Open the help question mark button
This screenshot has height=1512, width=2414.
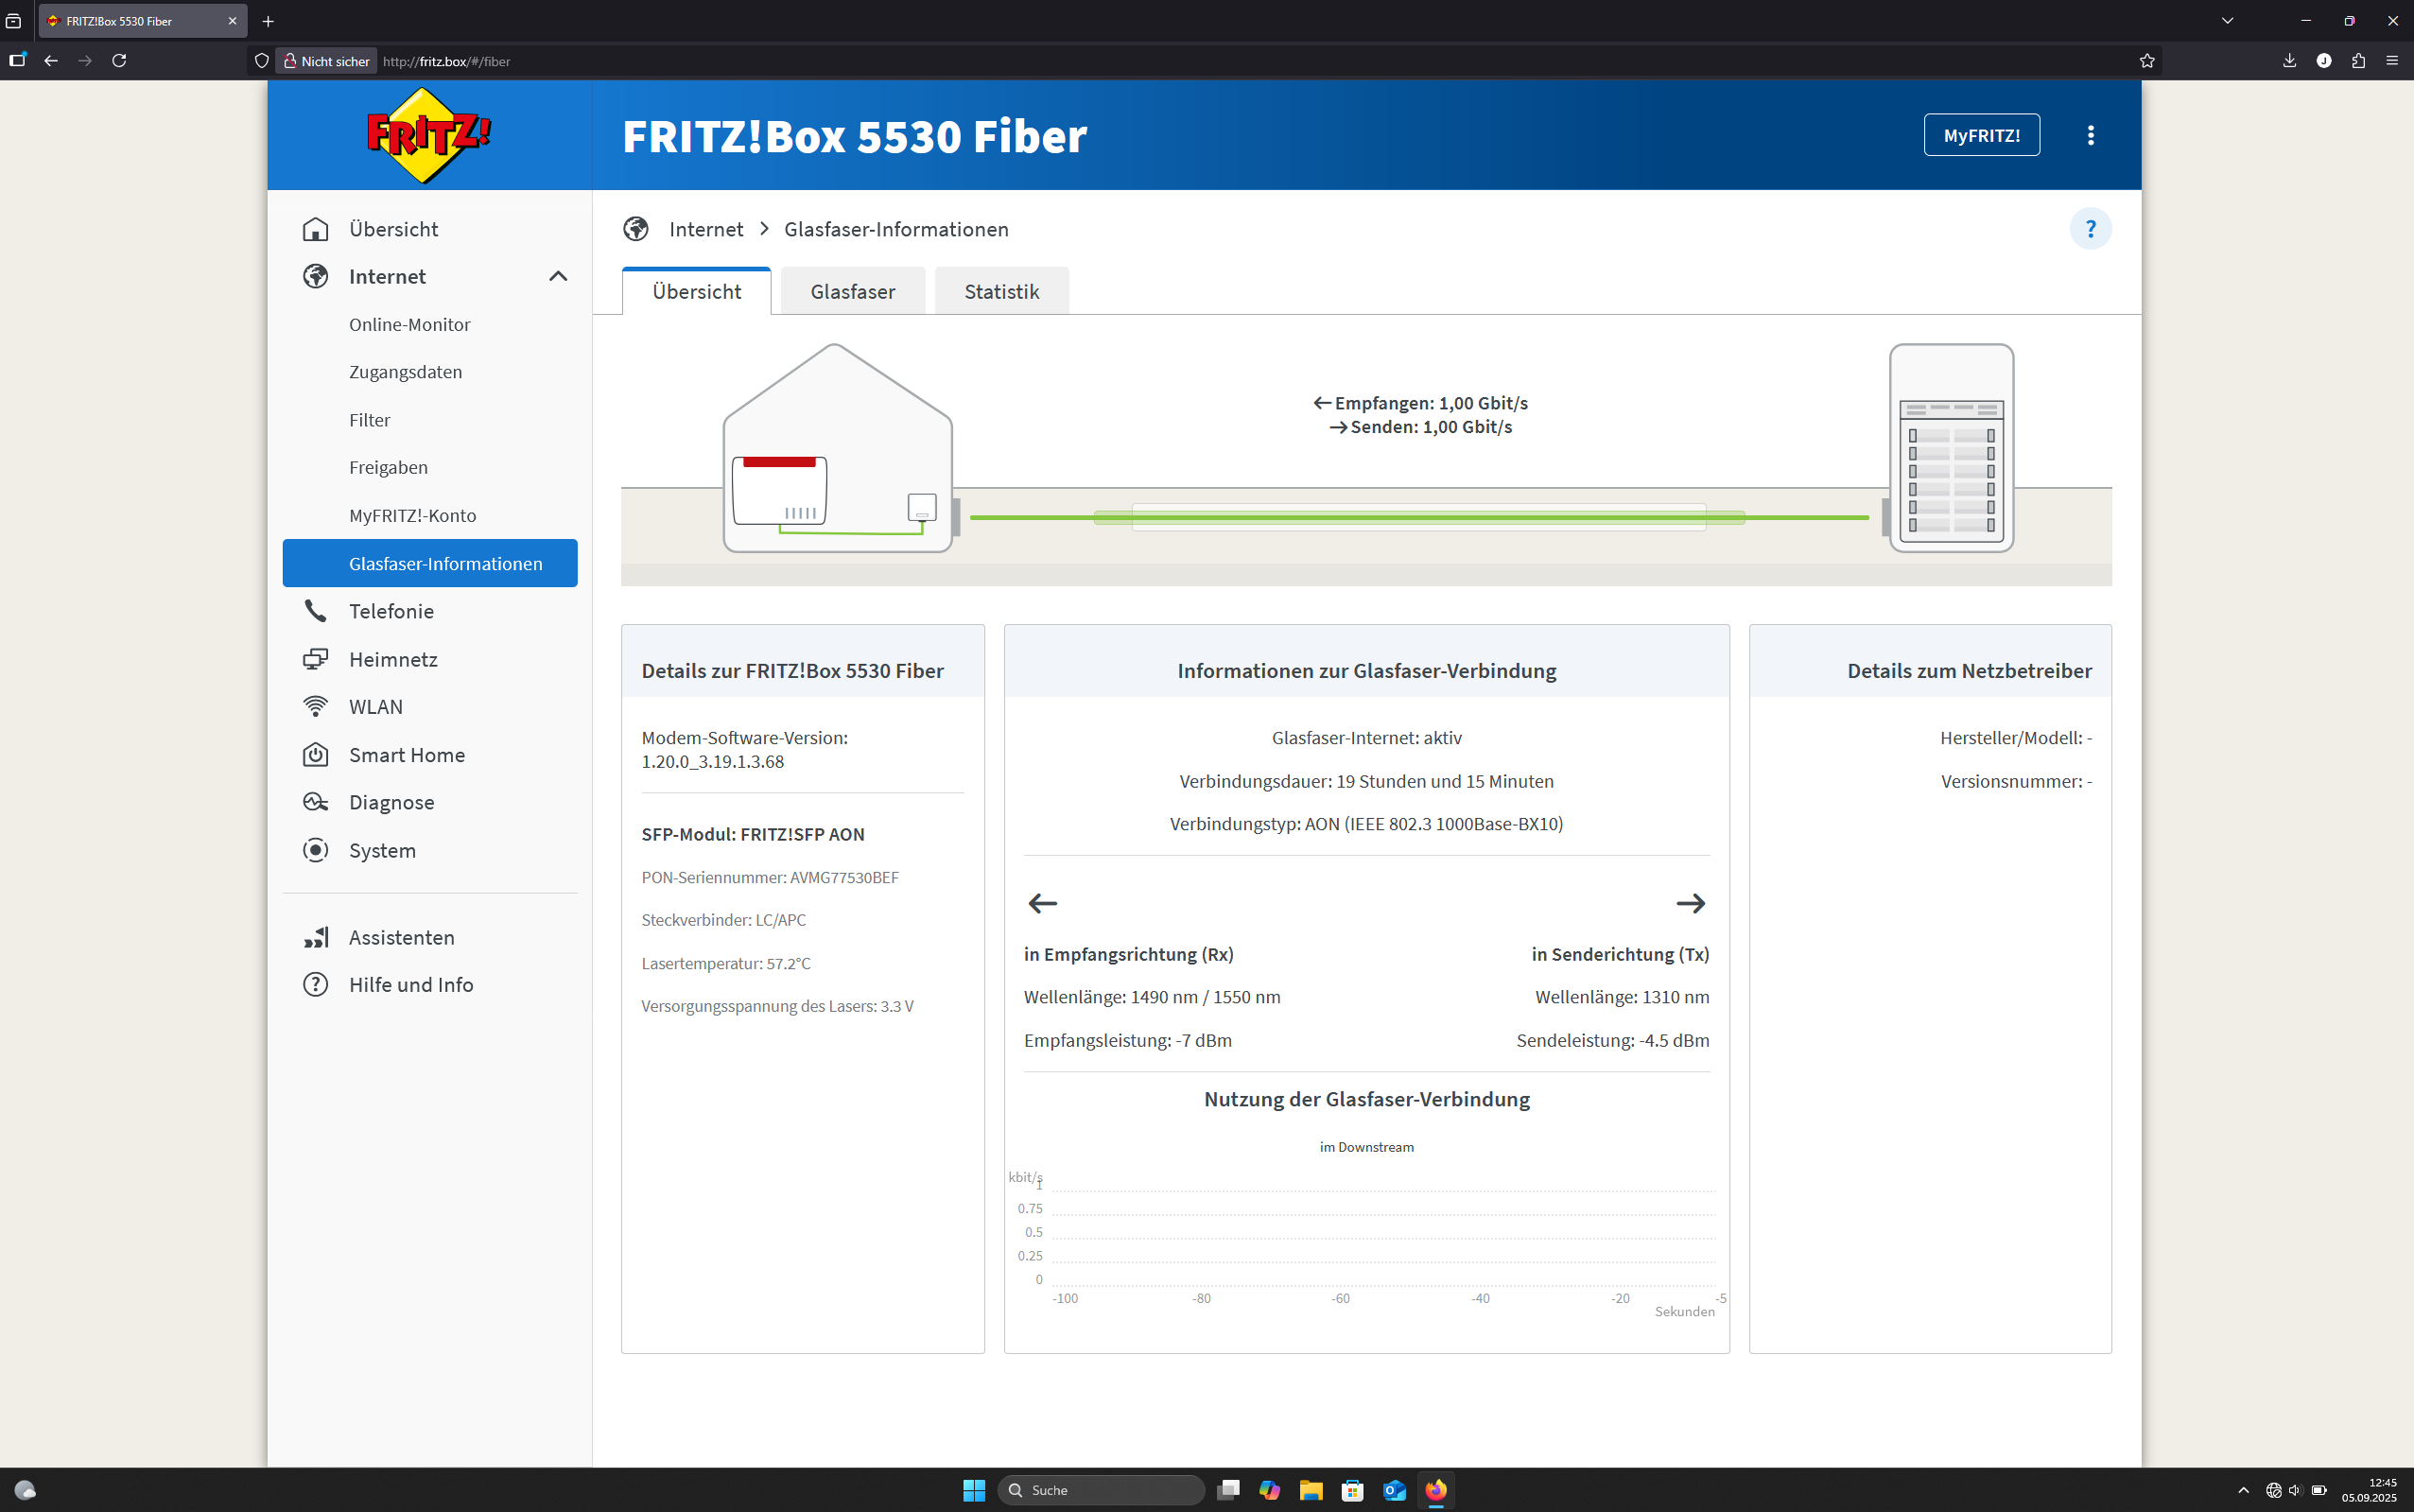point(2089,229)
